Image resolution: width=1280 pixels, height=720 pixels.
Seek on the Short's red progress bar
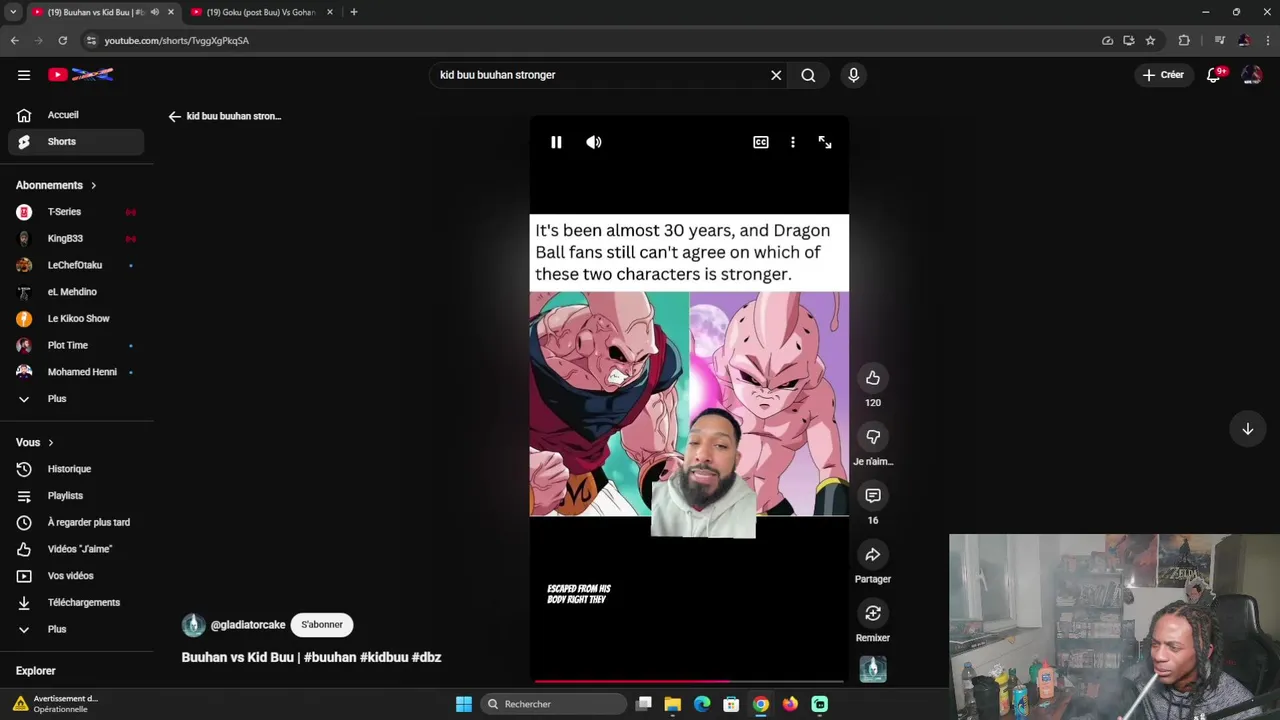[689, 682]
